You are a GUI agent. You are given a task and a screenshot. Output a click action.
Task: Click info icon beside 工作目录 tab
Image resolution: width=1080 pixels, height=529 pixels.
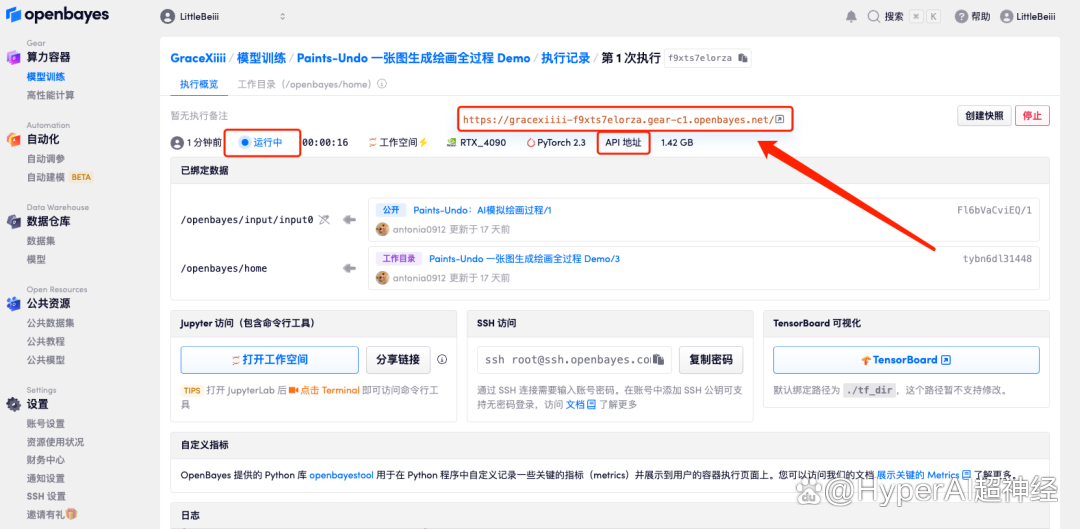coord(382,84)
